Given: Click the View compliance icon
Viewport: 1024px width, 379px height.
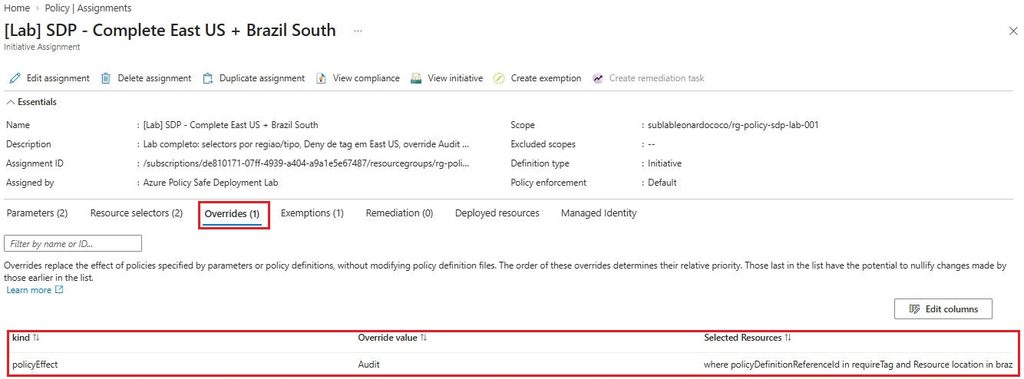Looking at the screenshot, I should [x=321, y=78].
